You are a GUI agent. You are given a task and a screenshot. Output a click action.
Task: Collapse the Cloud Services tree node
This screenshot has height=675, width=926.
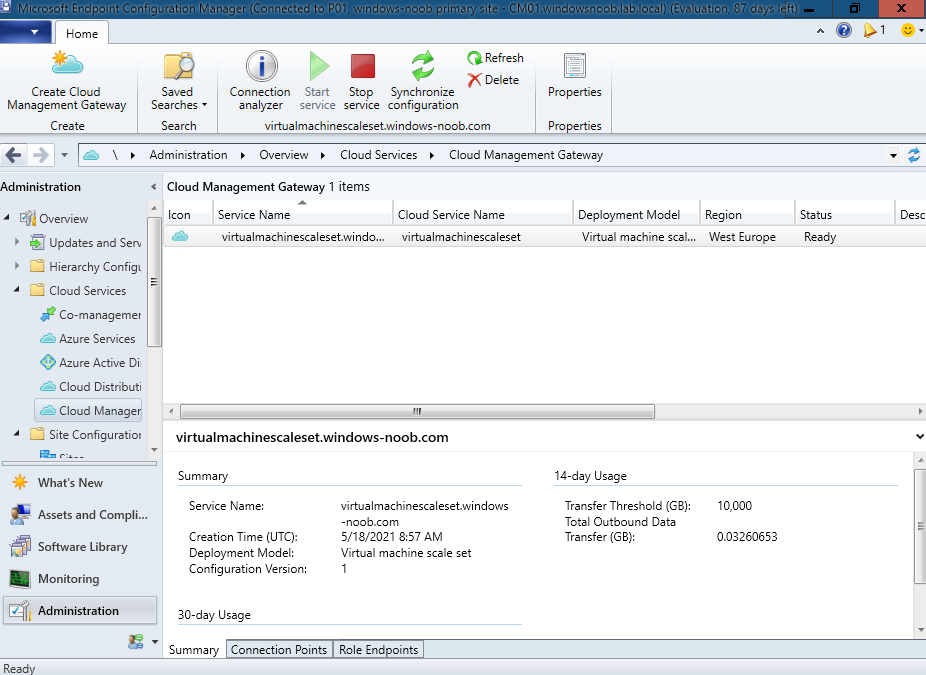17,290
